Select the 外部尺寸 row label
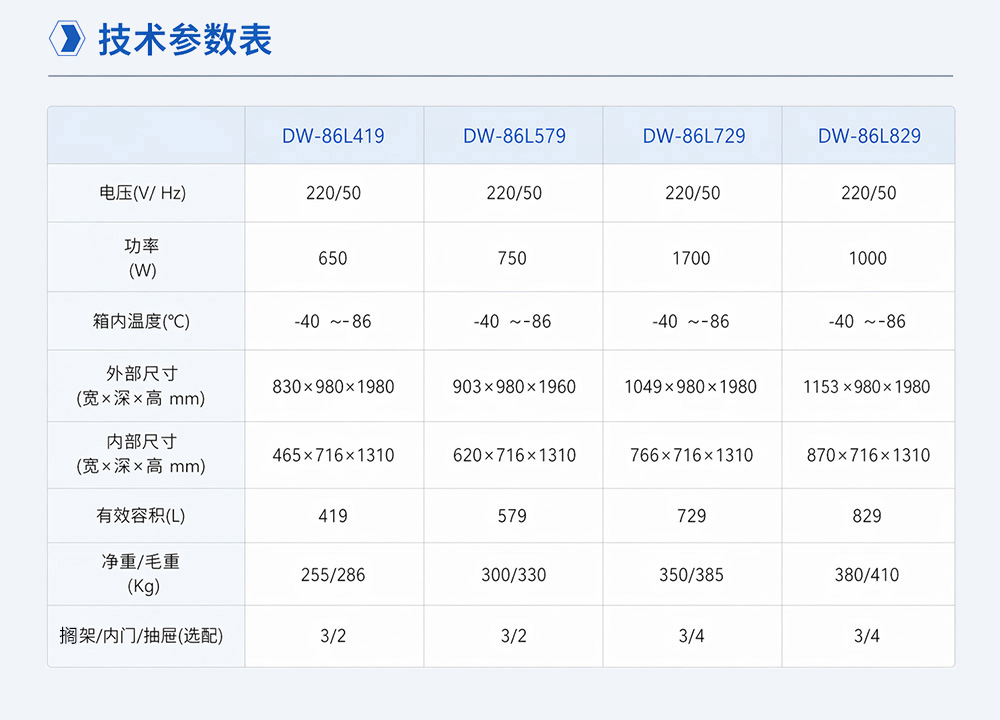Screen dimensions: 1000x720 [x=141, y=386]
